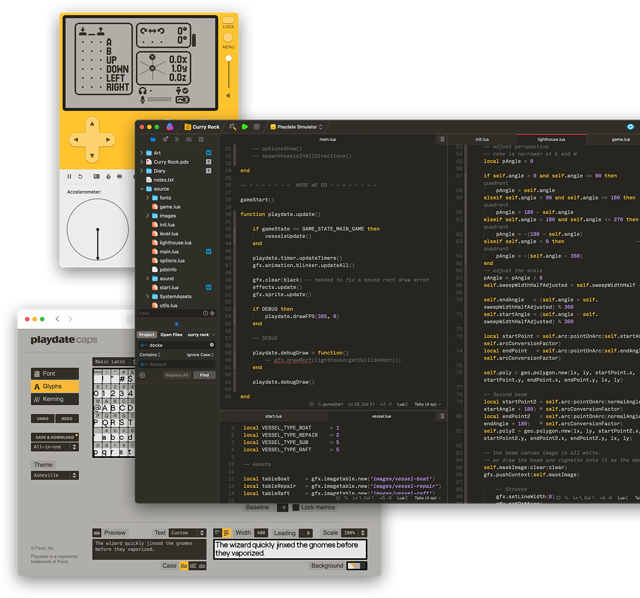Click the controller icon in the simulator toolbar
Image resolution: width=640 pixels, height=598 pixels.
119,176
